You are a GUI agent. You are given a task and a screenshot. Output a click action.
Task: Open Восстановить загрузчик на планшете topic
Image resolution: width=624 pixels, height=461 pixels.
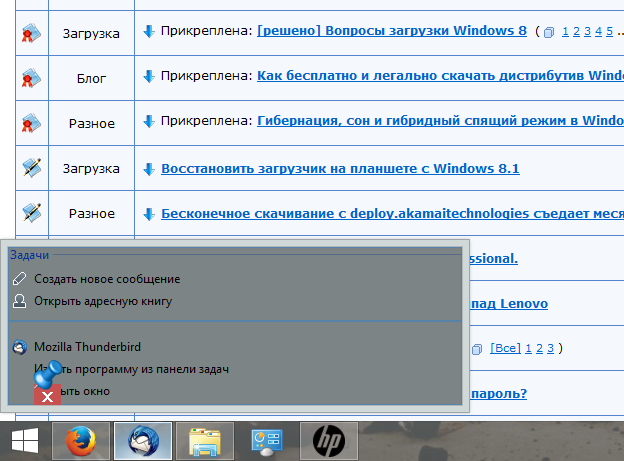pos(340,169)
